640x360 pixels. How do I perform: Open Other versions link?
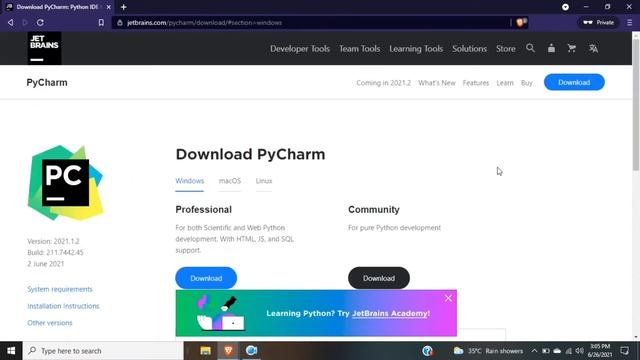[x=50, y=323]
